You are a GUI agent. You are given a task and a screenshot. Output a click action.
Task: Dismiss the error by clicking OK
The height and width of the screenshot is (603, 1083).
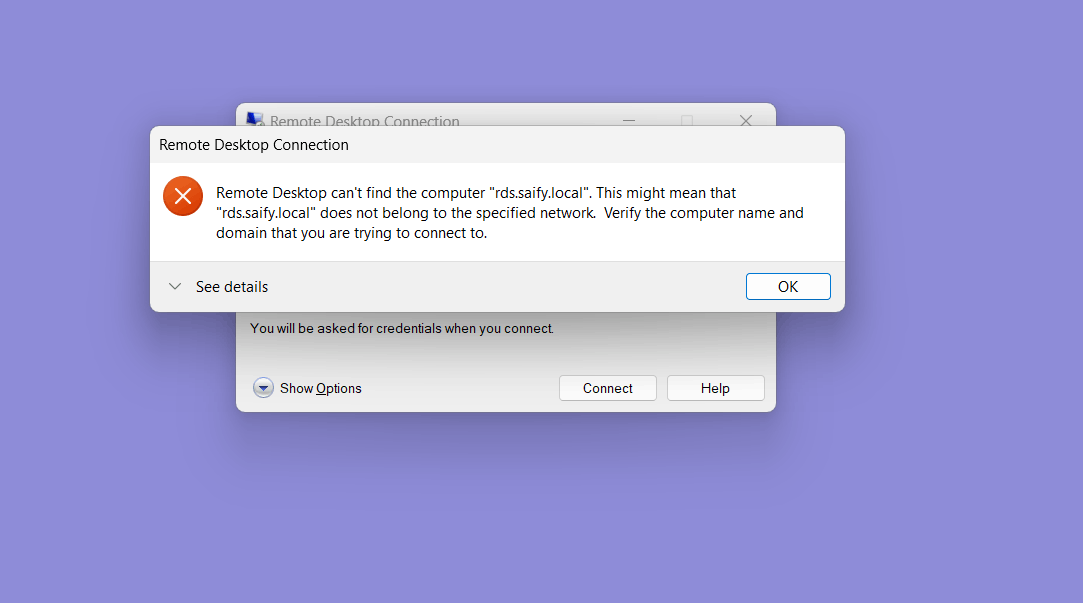788,286
